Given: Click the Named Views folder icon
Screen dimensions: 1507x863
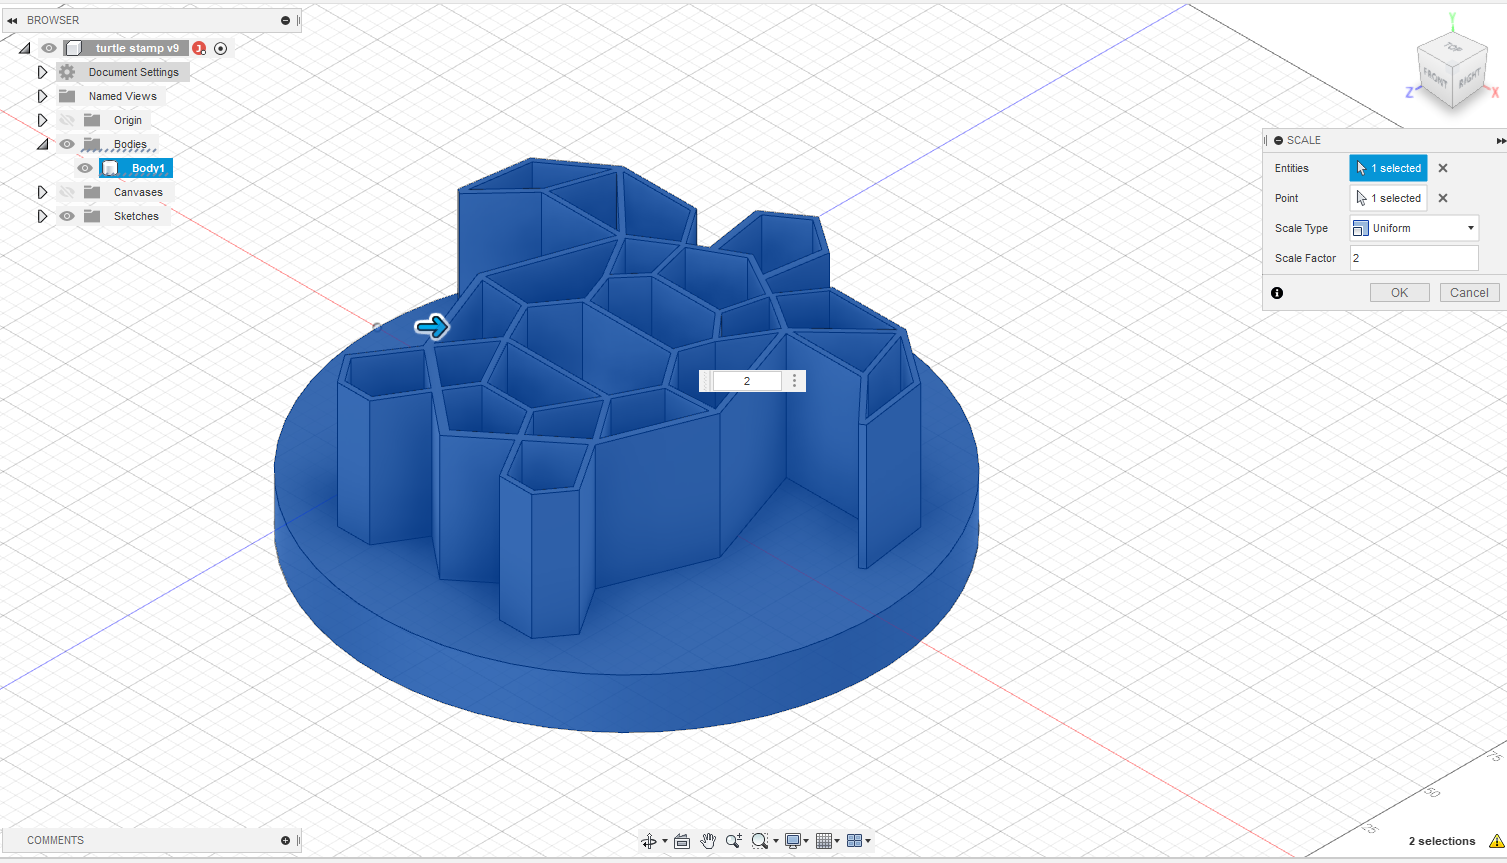Looking at the screenshot, I should [x=67, y=96].
